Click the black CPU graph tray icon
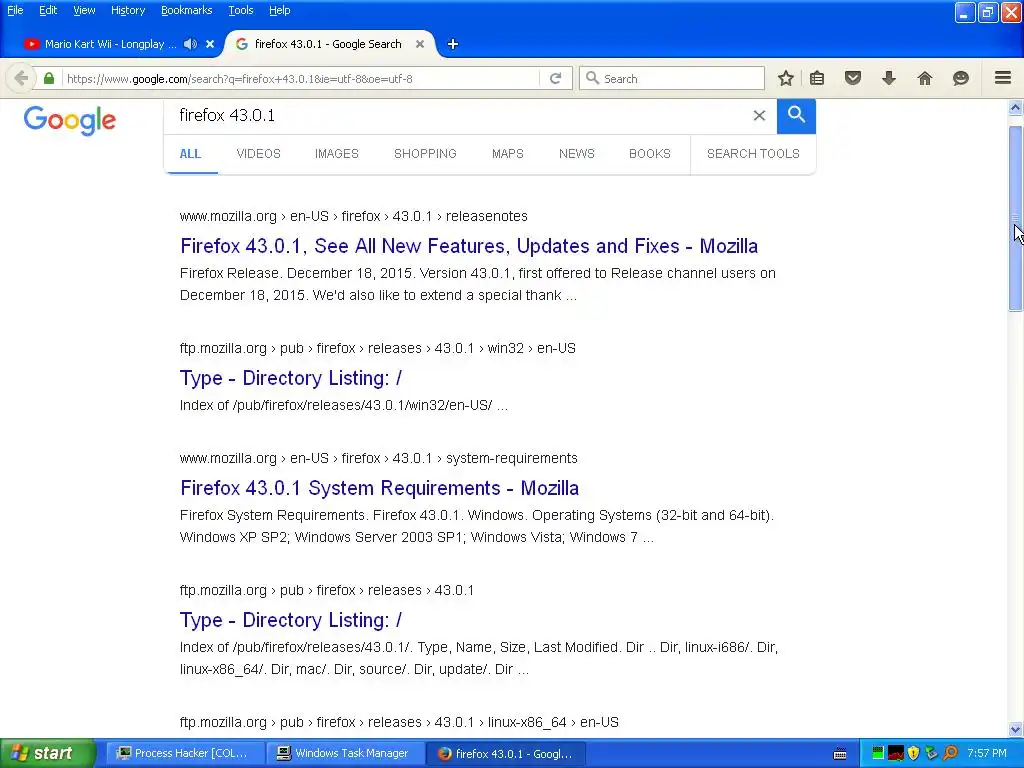The height and width of the screenshot is (768, 1024). point(895,753)
